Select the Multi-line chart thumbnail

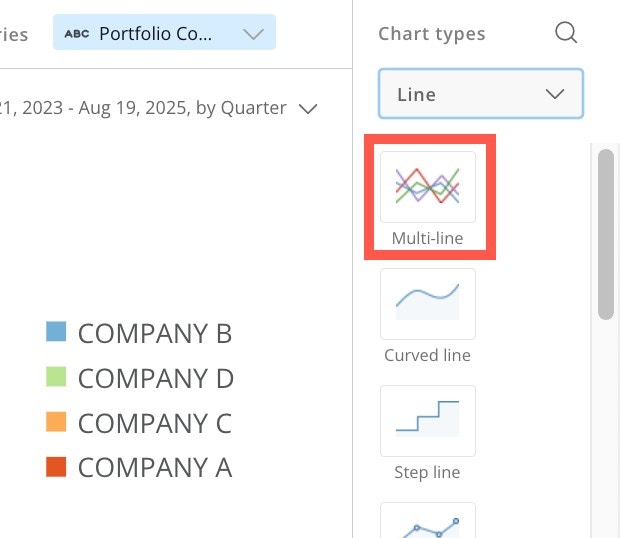click(x=428, y=186)
